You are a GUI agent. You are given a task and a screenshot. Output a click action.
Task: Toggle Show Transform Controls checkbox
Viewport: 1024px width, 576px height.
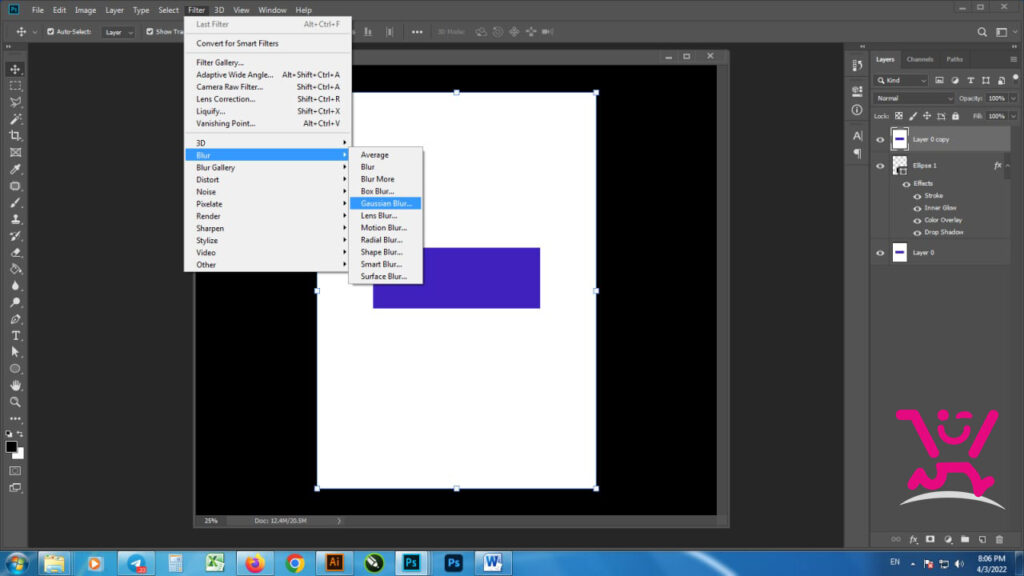tap(150, 31)
